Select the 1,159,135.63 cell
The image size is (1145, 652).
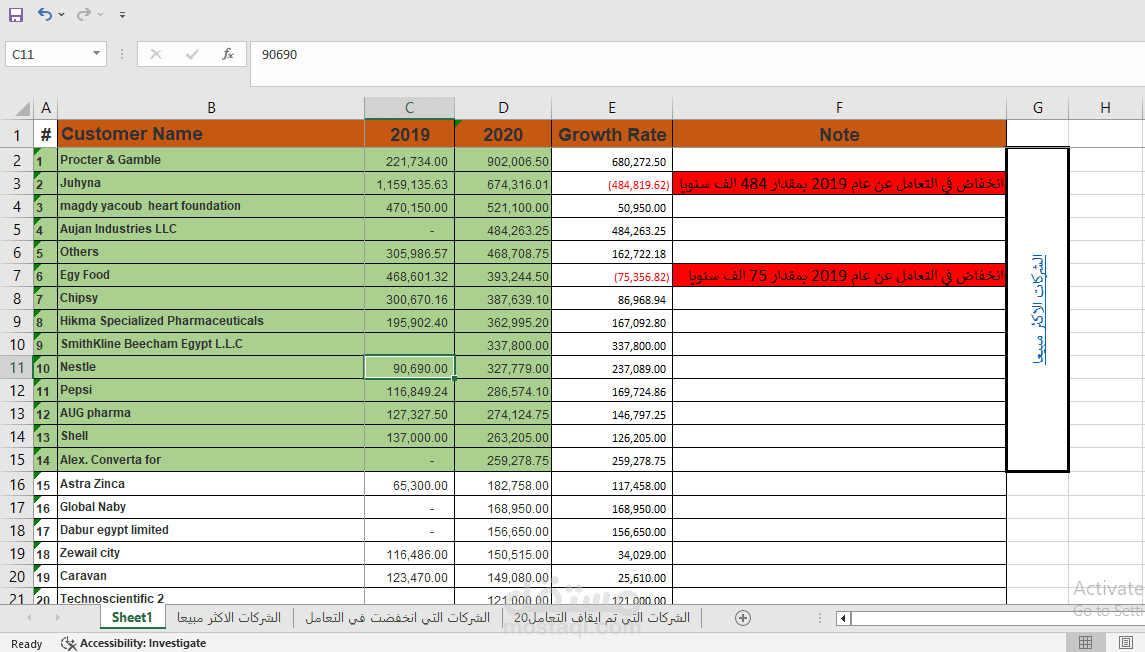pos(410,184)
